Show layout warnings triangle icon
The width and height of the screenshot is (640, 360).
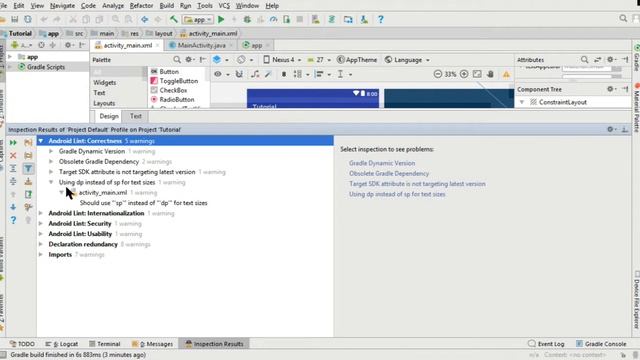point(506,74)
